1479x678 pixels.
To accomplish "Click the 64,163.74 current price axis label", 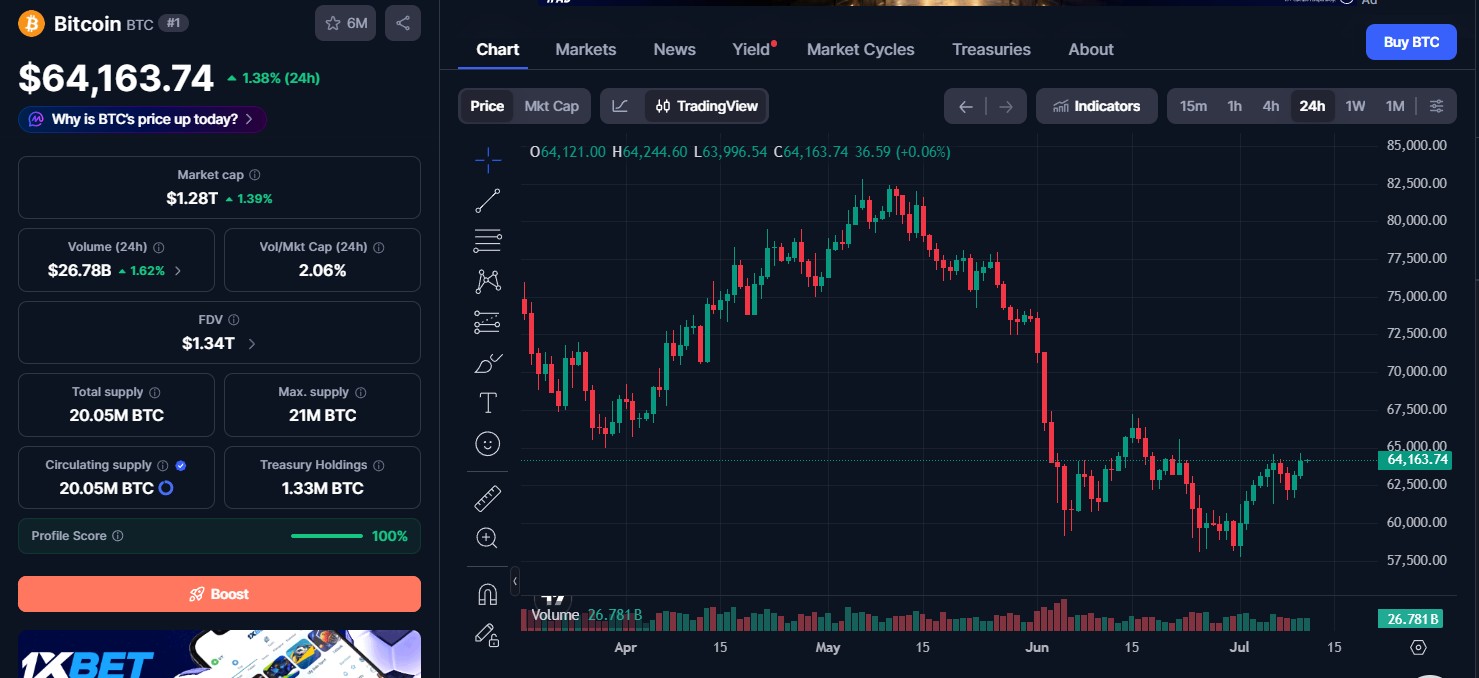I will point(1414,460).
